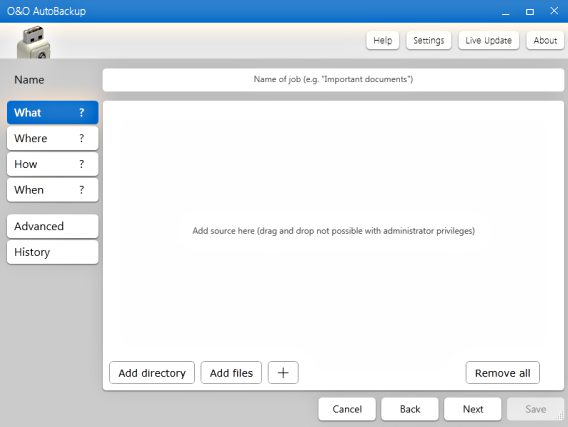This screenshot has width=568, height=427.
Task: Click the question mark on the What tab
Action: tap(82, 113)
